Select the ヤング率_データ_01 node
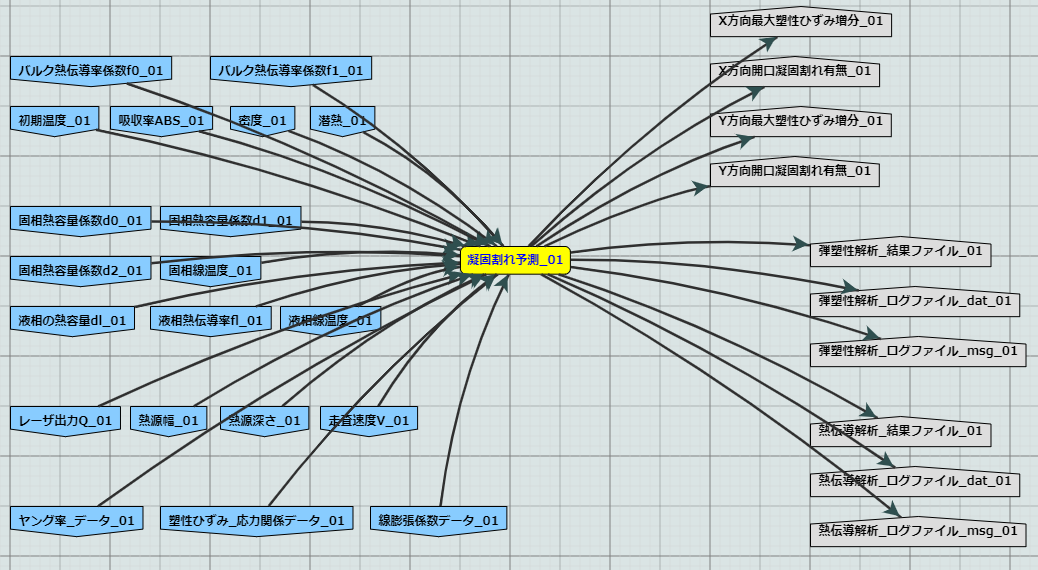The image size is (1038, 570). [77, 521]
